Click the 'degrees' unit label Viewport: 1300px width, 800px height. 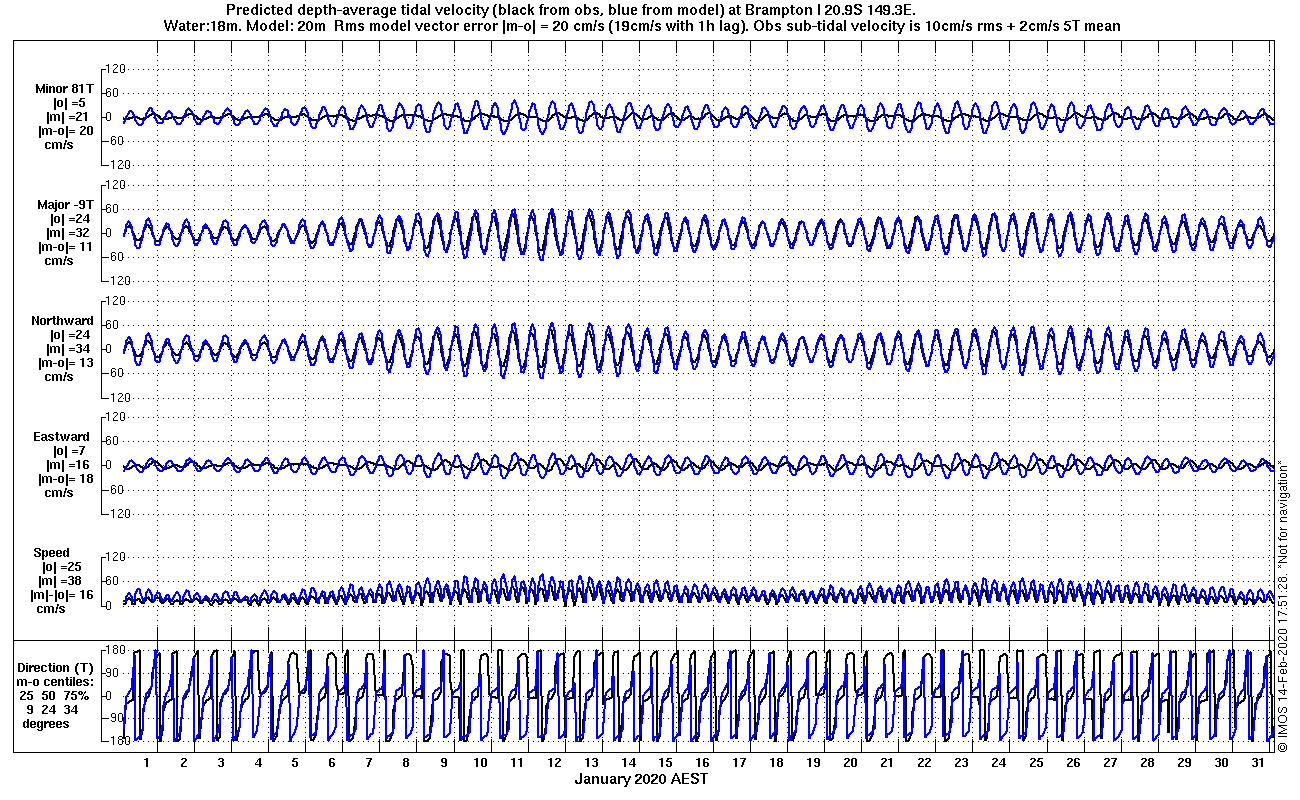(x=46, y=724)
